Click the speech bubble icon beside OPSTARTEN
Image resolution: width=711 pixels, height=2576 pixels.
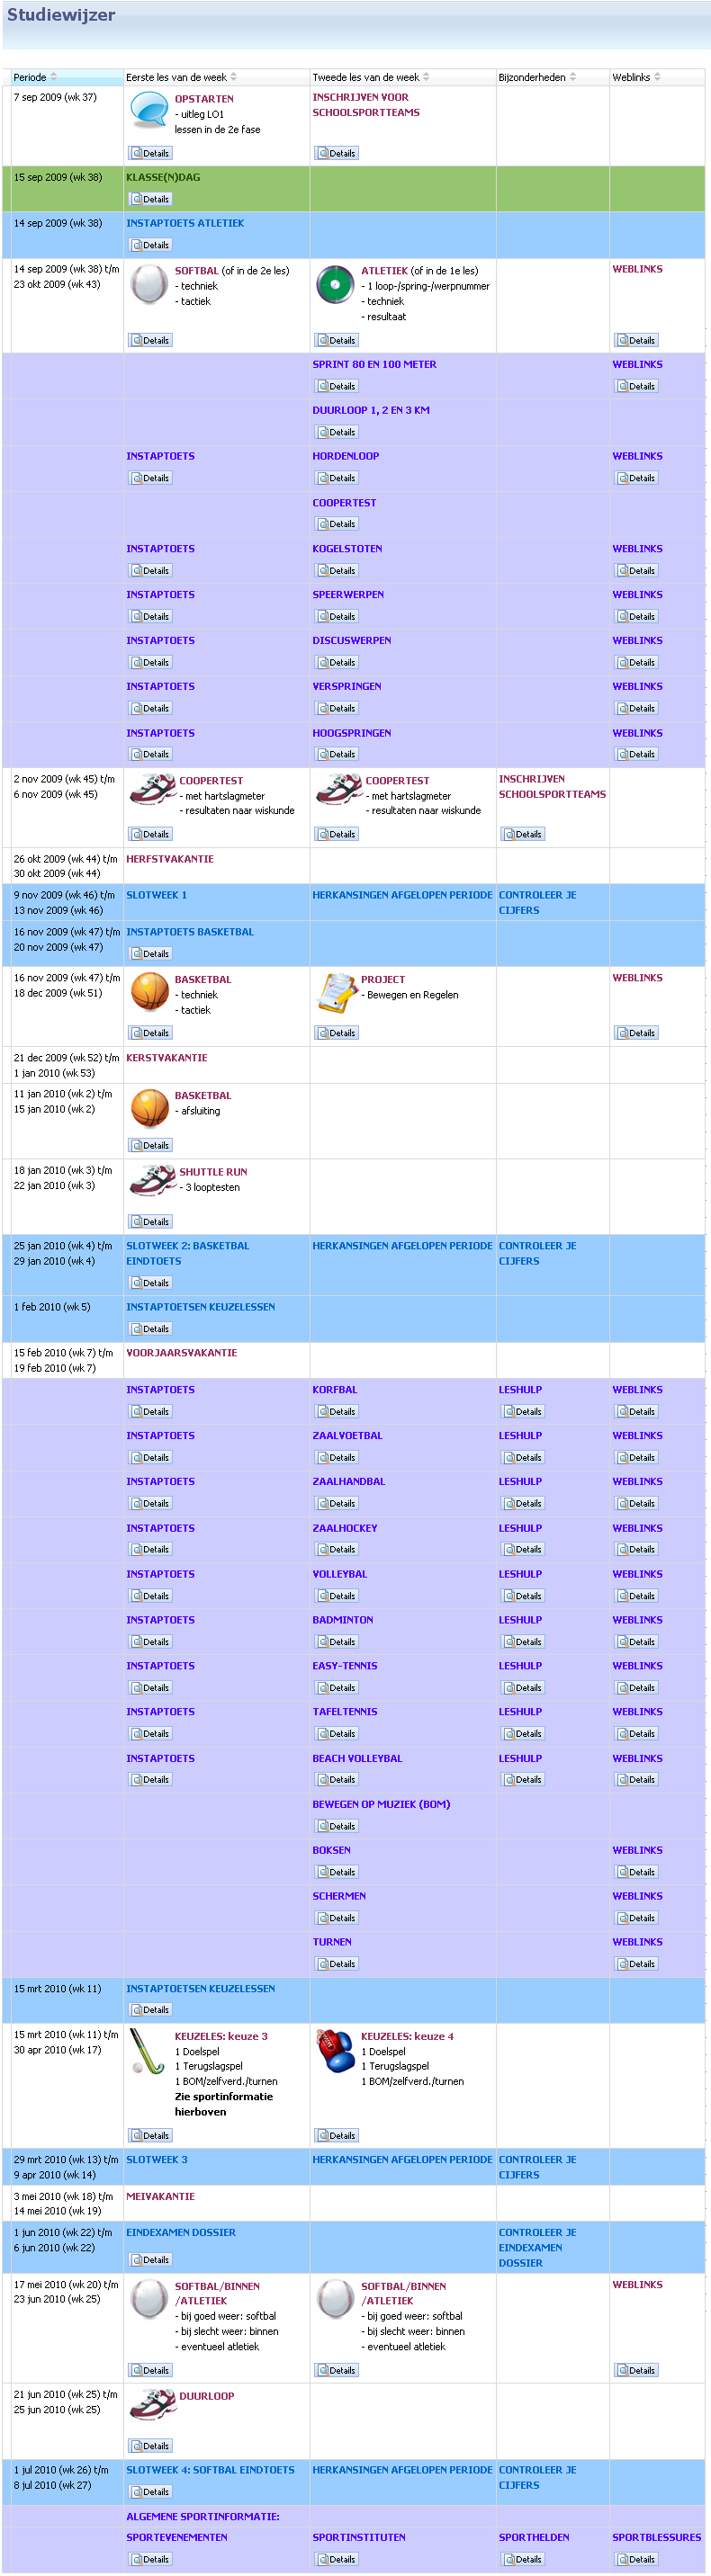[x=149, y=110]
